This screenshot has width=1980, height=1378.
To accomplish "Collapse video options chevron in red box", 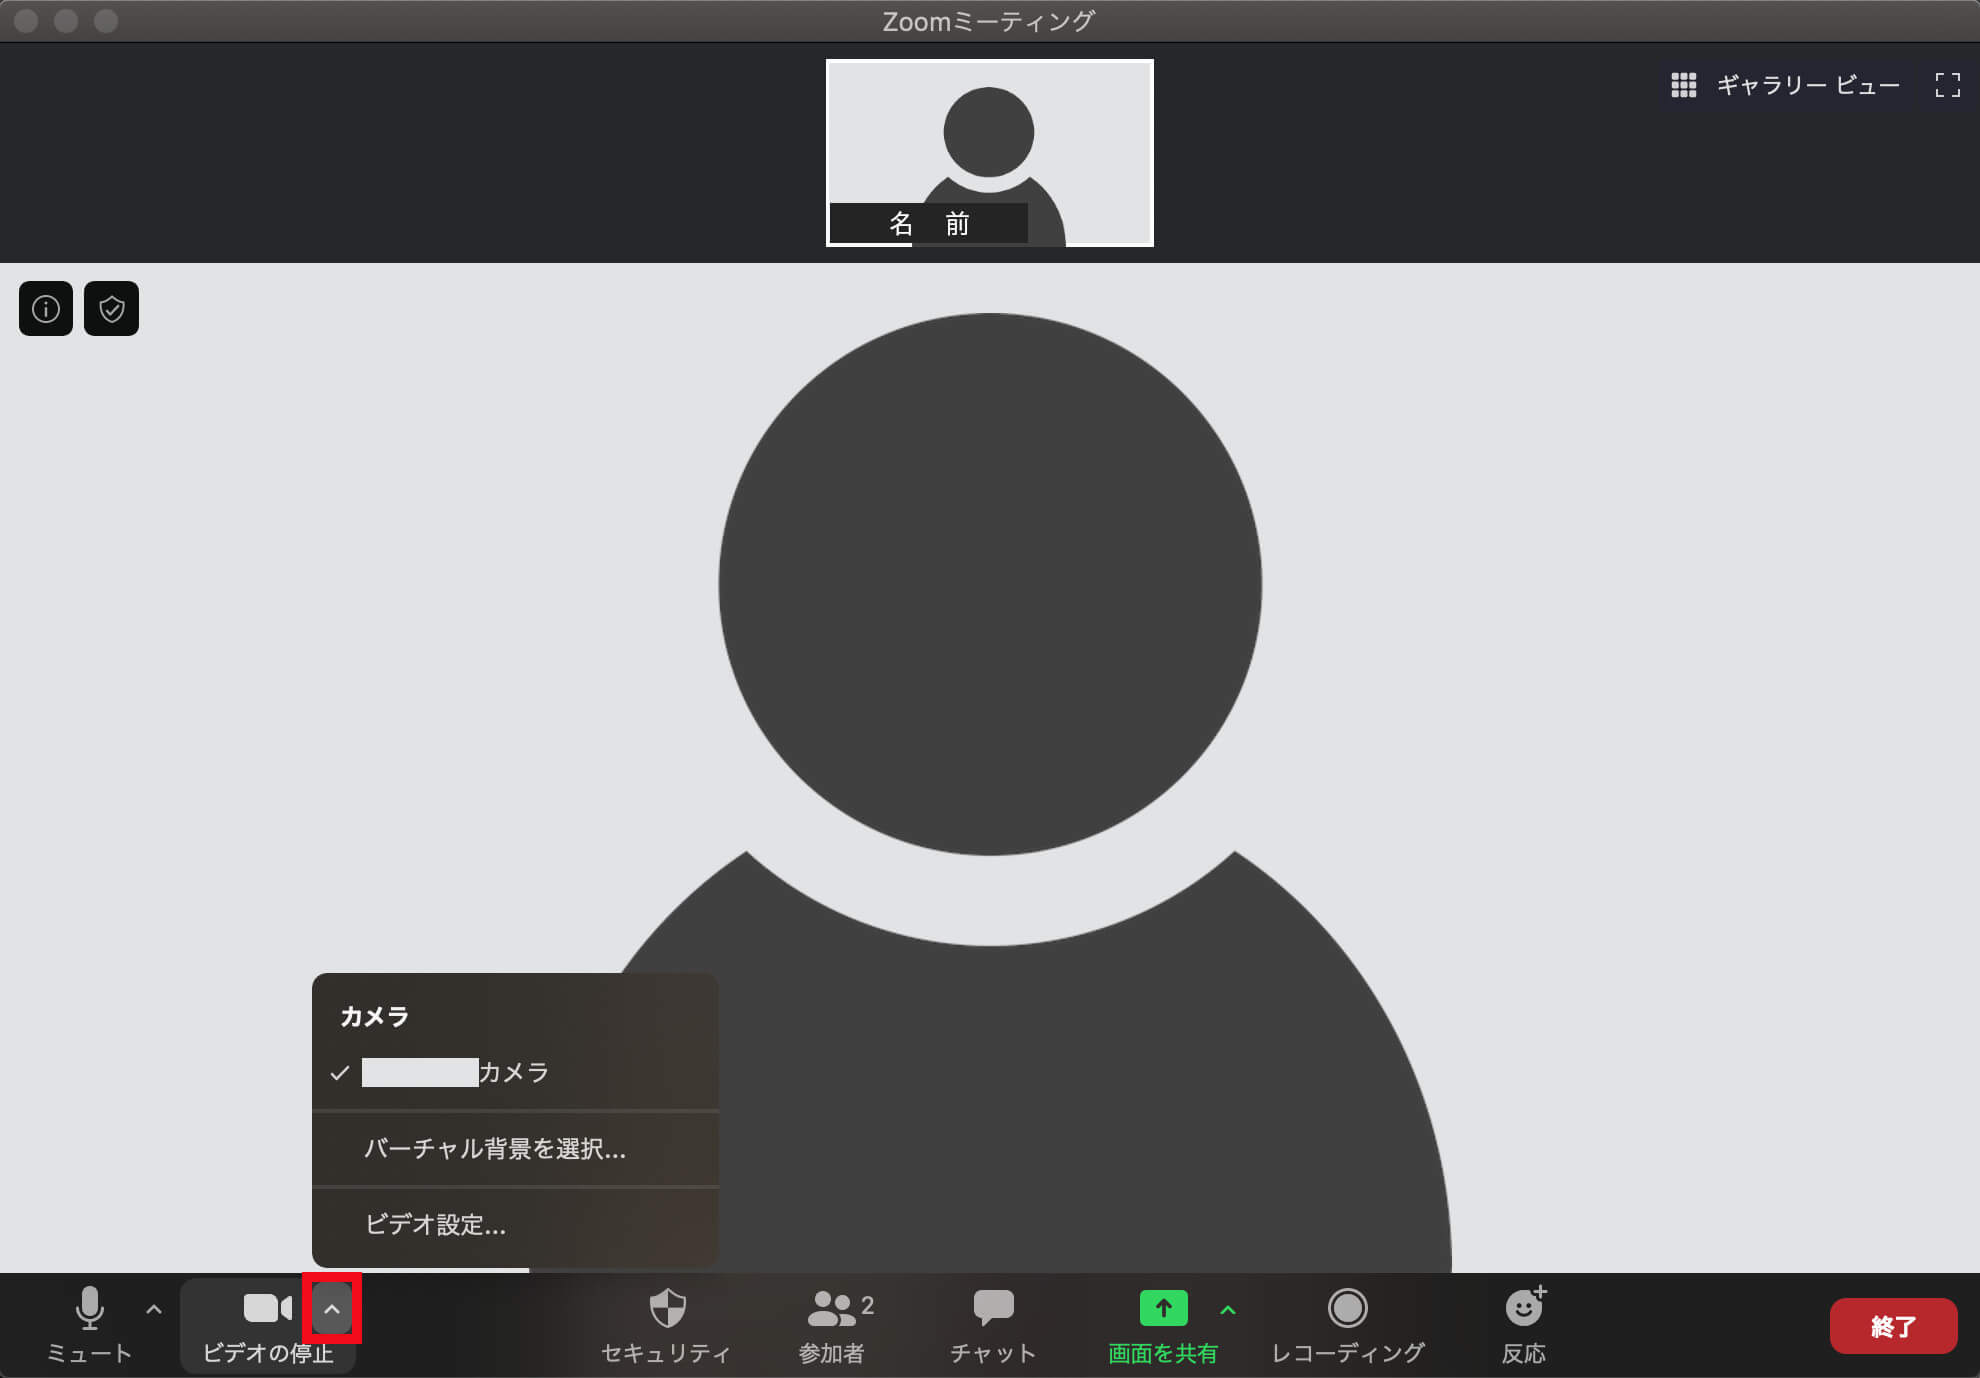I will click(332, 1309).
